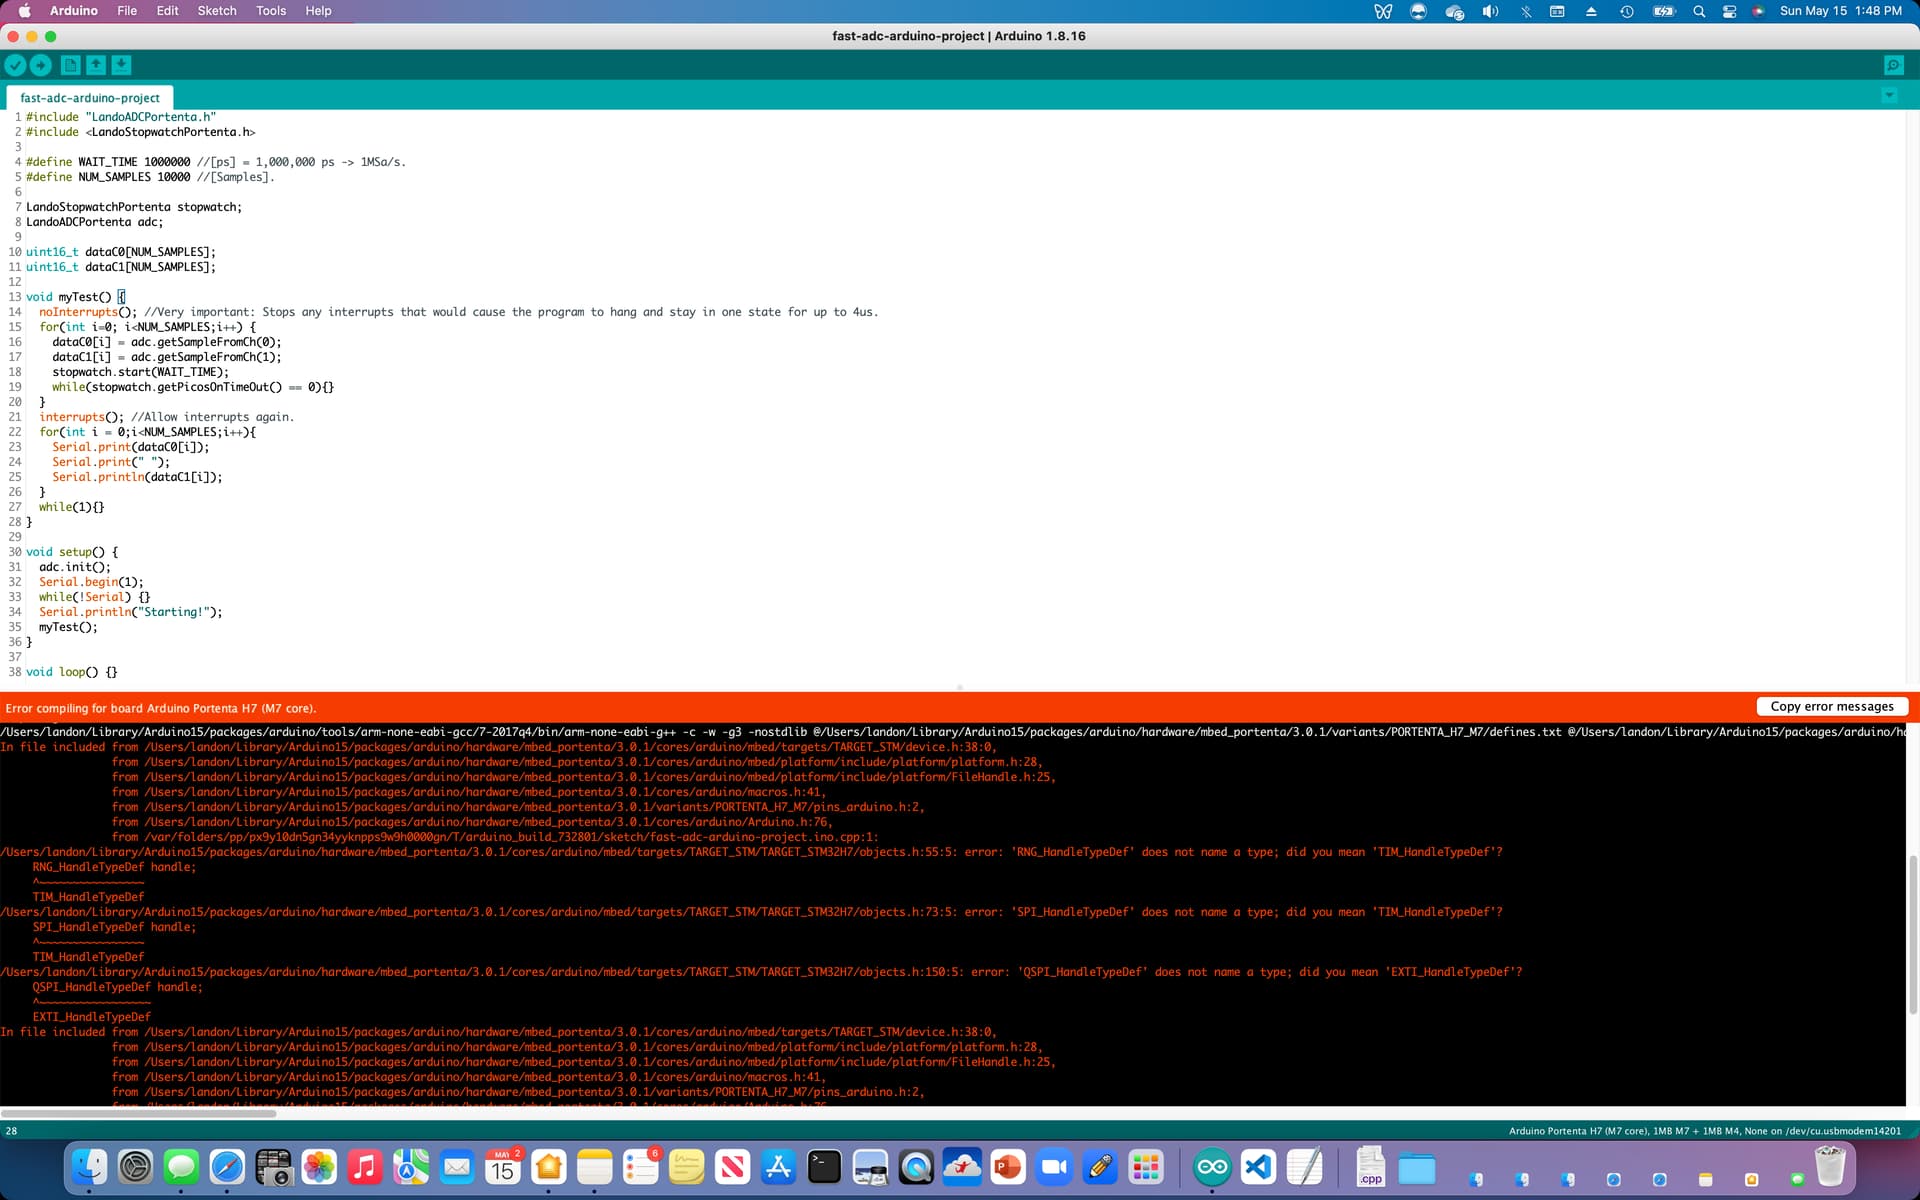Click the horizontal scrollbar below the error output
This screenshot has height=1200, width=1920.
click(140, 1112)
